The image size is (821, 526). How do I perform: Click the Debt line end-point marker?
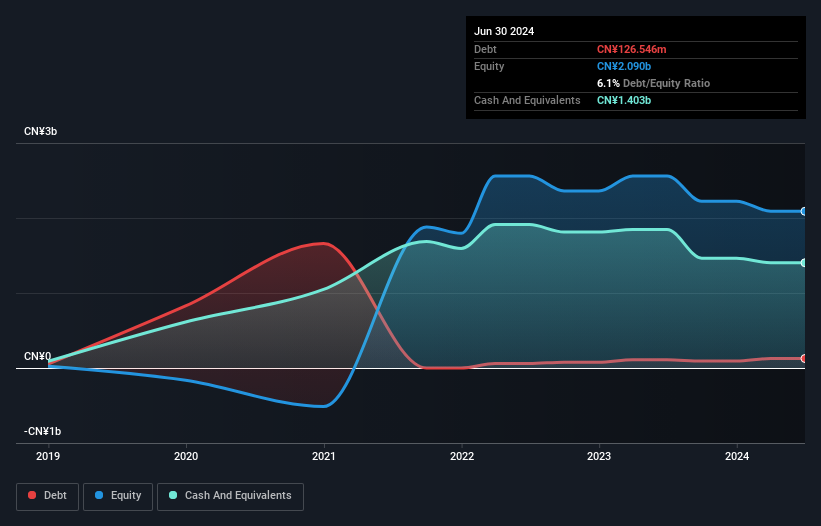tap(804, 359)
